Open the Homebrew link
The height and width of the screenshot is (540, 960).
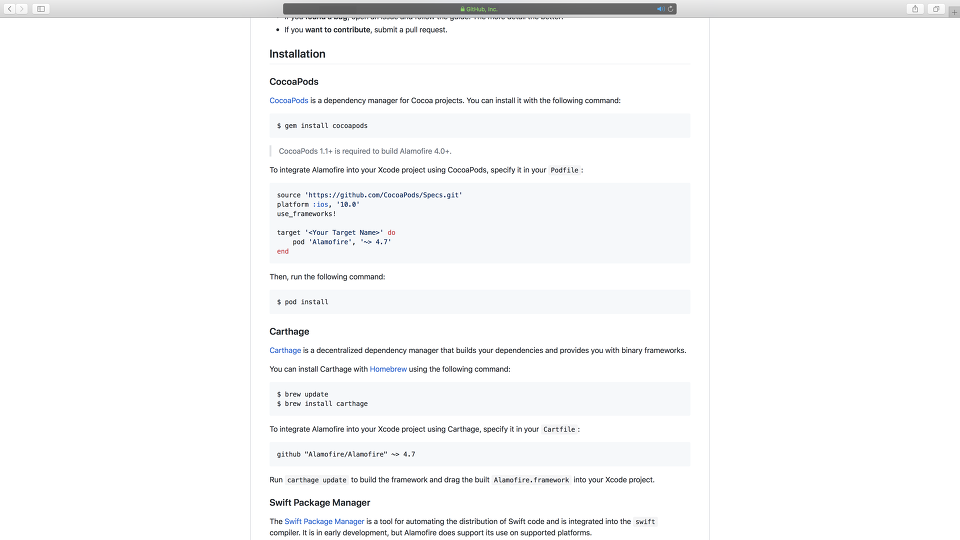388,369
